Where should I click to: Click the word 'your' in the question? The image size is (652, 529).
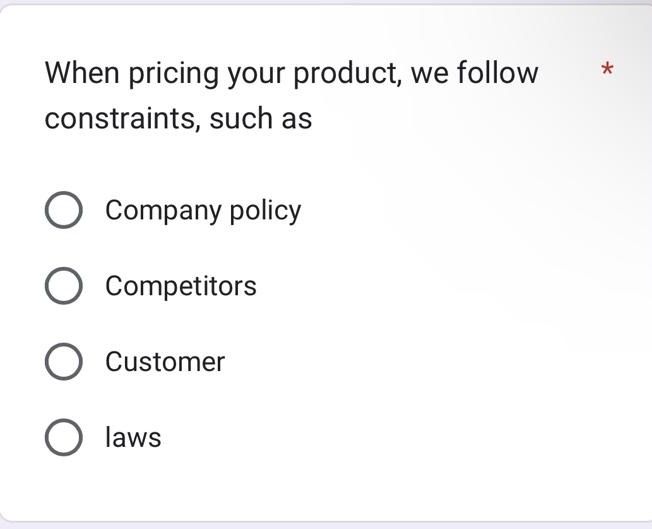(x=256, y=75)
